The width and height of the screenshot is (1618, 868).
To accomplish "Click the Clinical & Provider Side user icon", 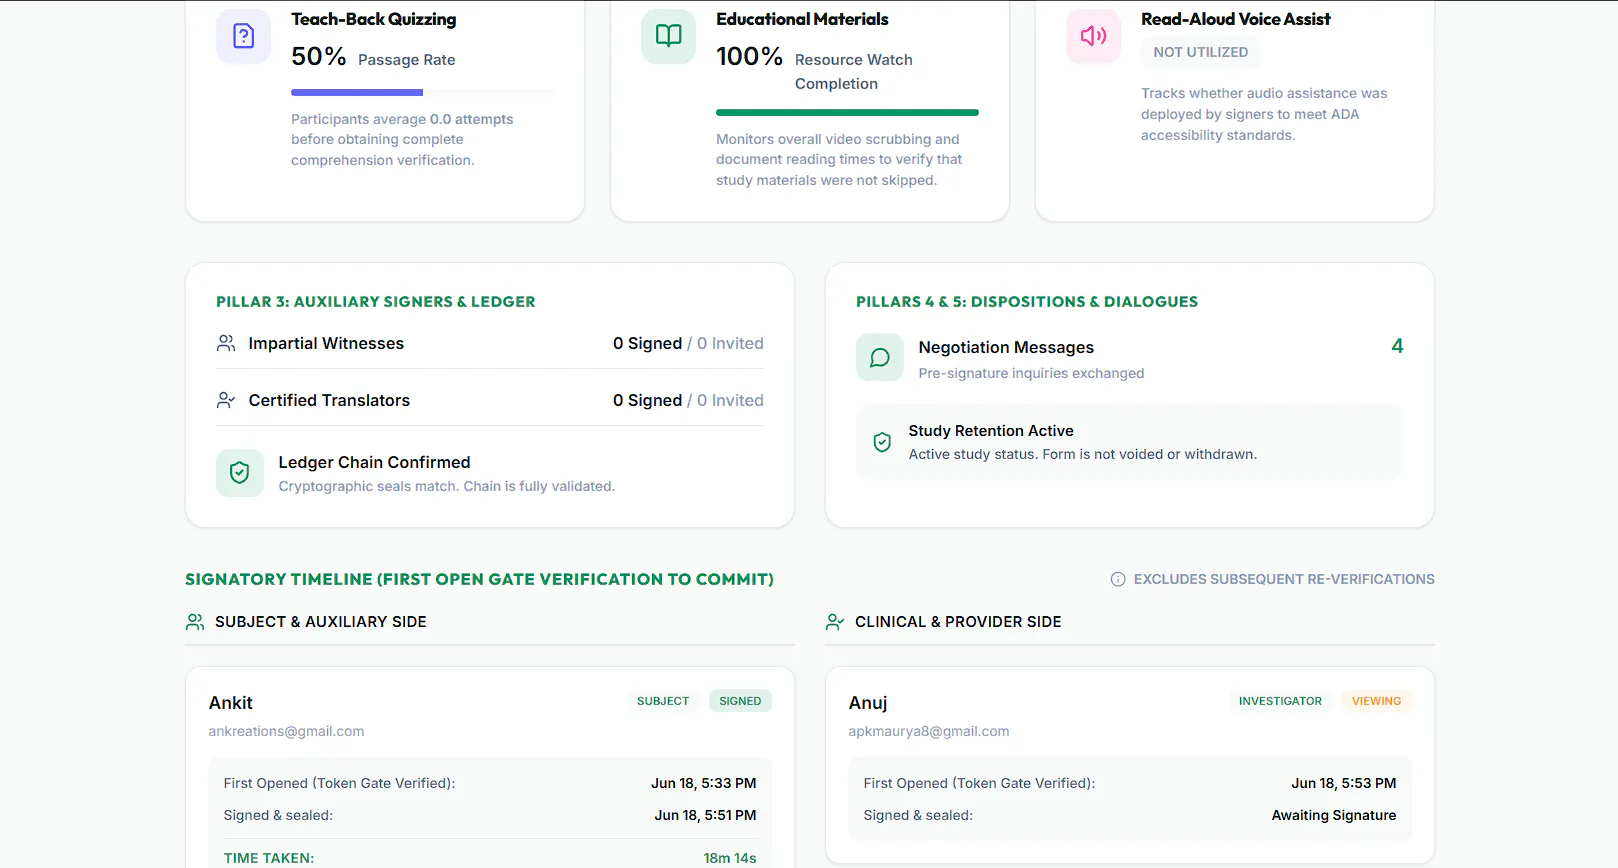I will (835, 622).
